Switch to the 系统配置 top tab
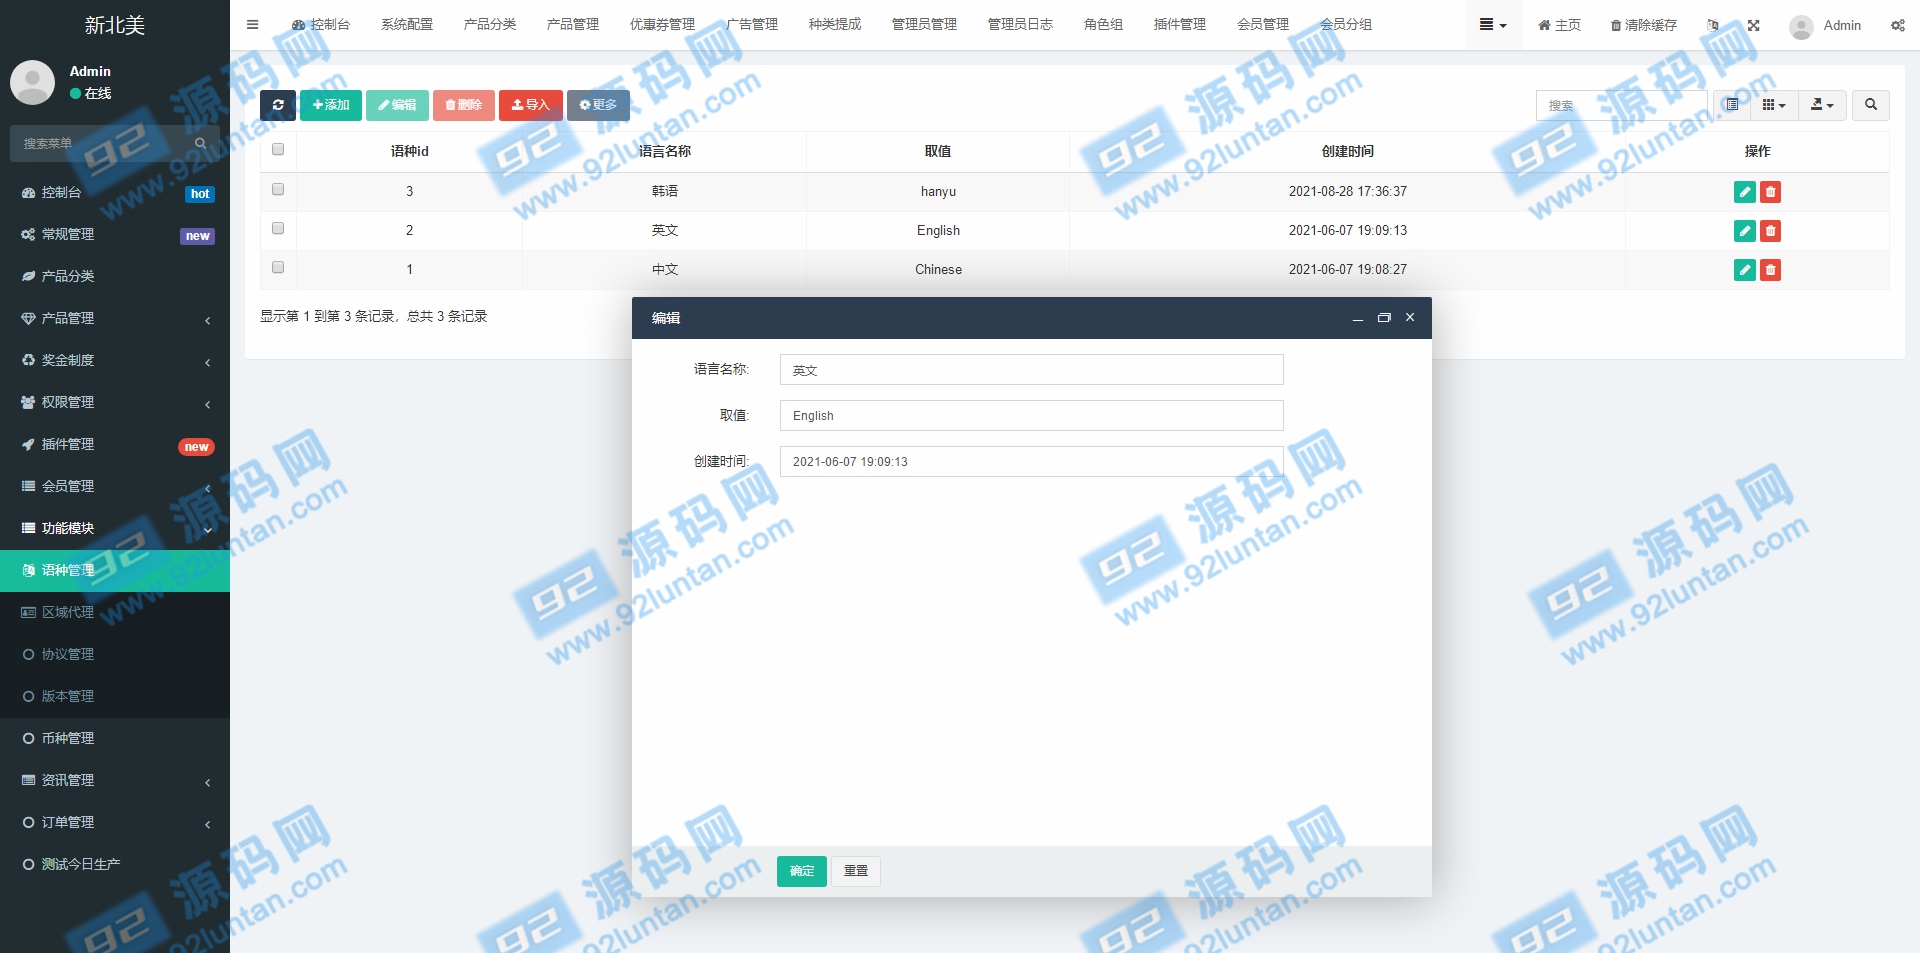The height and width of the screenshot is (953, 1920). pyautogui.click(x=407, y=25)
